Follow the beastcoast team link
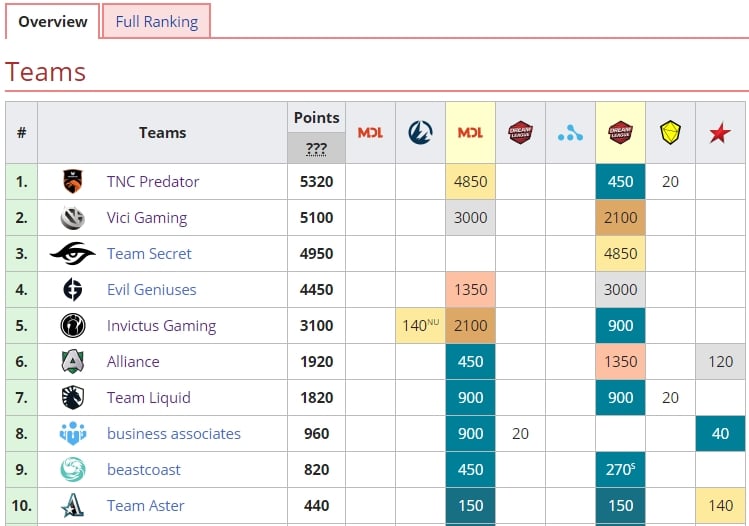This screenshot has width=749, height=526. pyautogui.click(x=143, y=470)
